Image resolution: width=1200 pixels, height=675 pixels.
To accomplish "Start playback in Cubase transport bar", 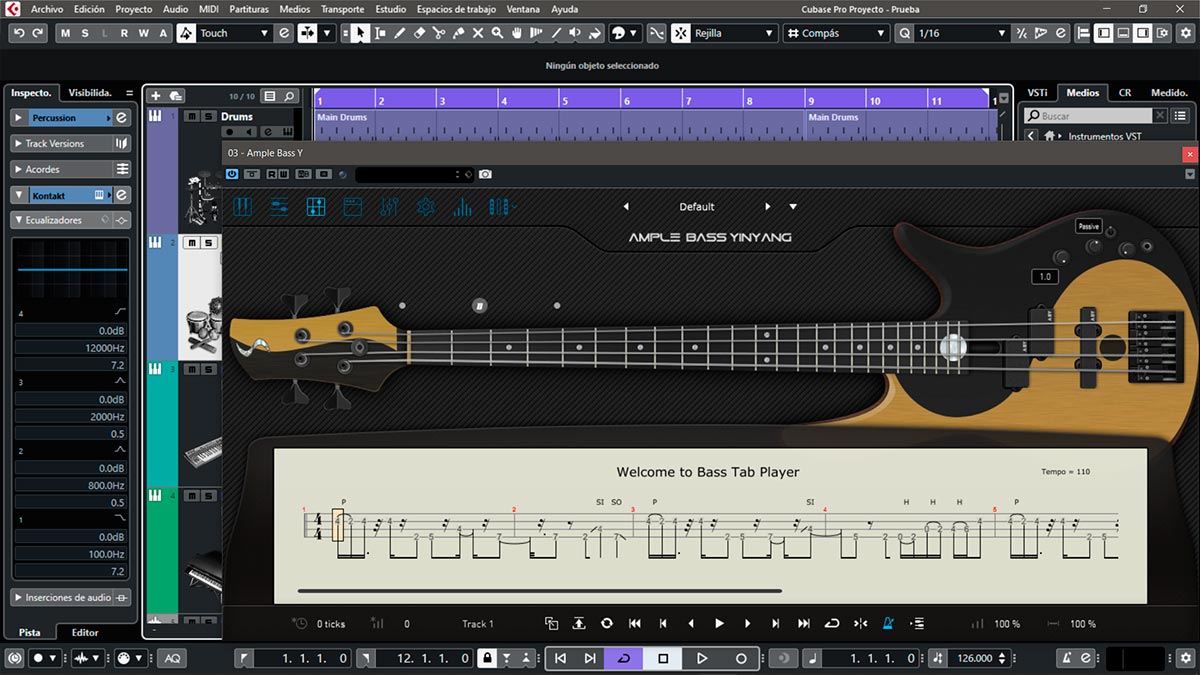I will point(701,658).
